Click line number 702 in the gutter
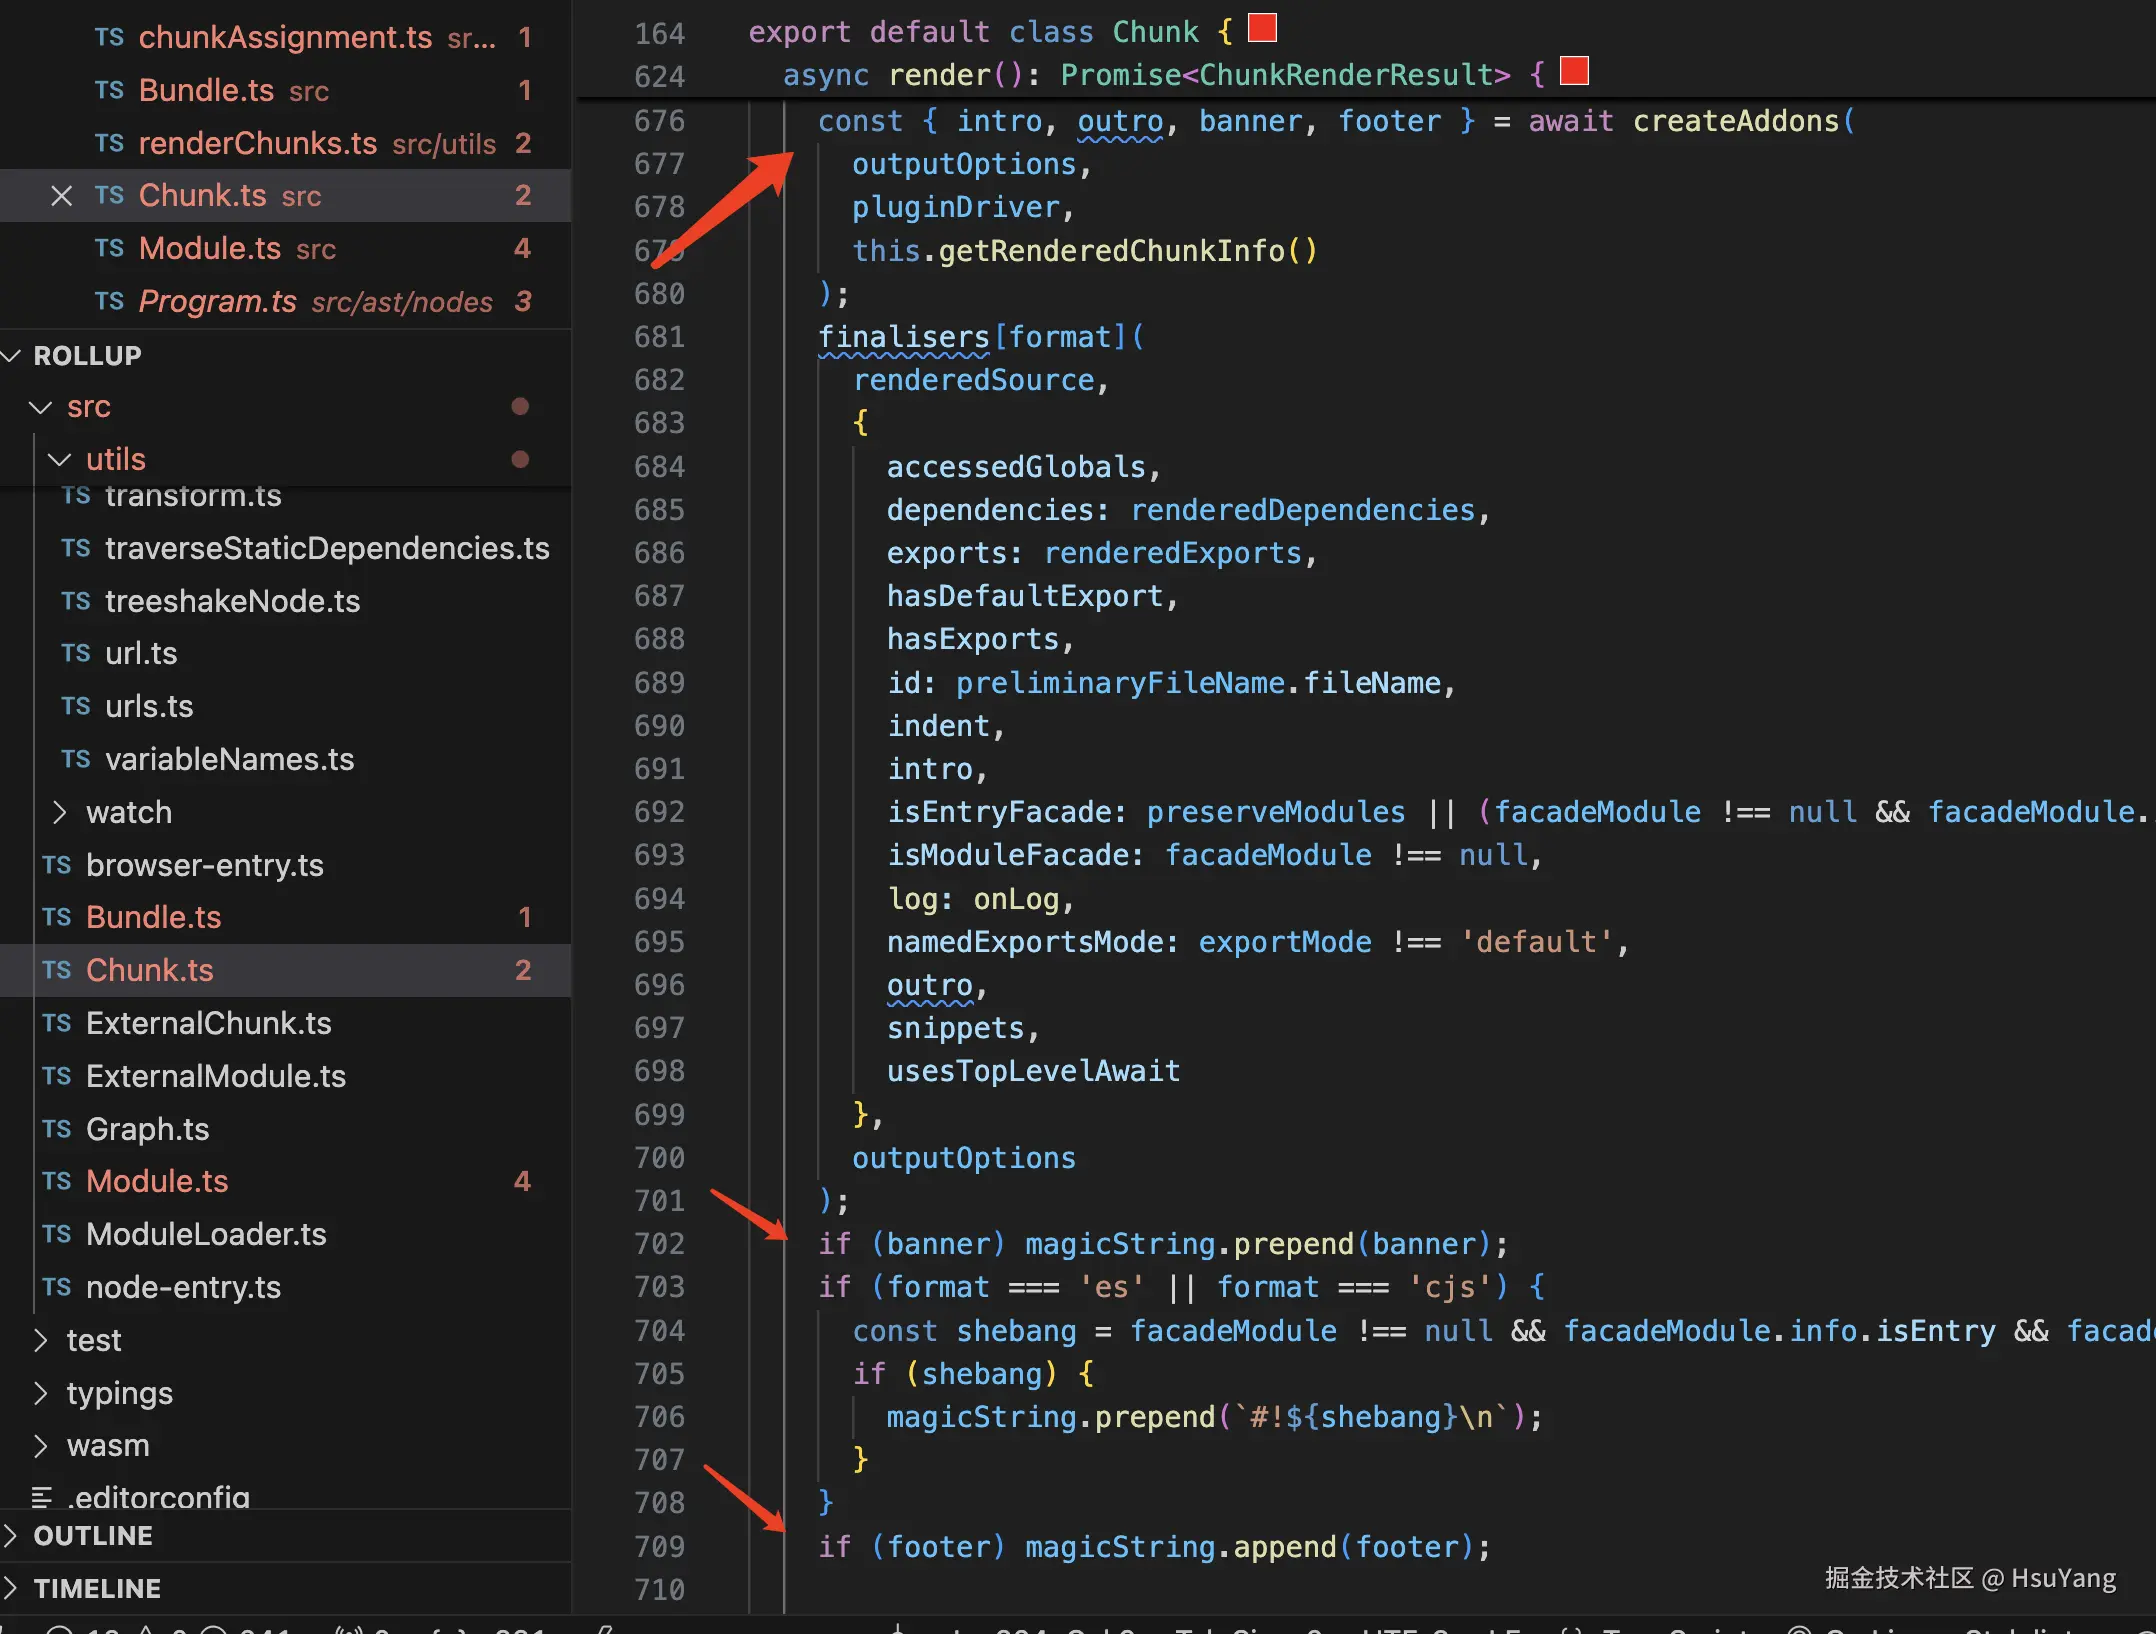 tap(659, 1244)
